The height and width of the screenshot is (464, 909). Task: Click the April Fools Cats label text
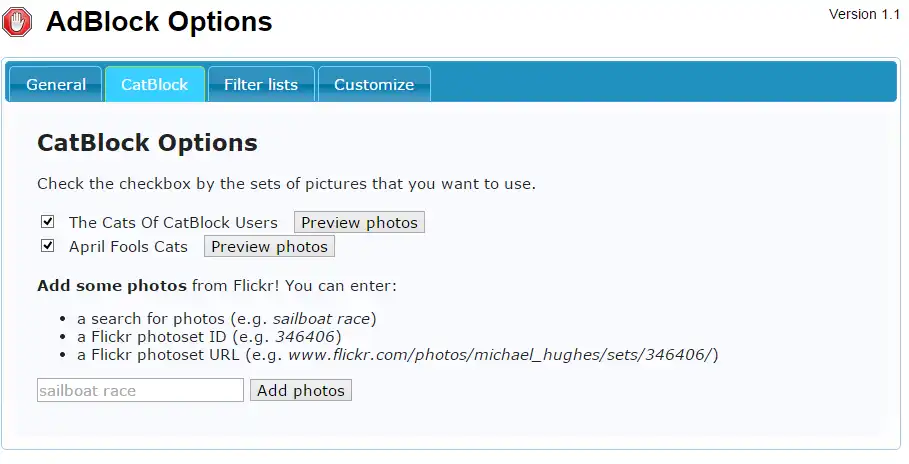(128, 246)
